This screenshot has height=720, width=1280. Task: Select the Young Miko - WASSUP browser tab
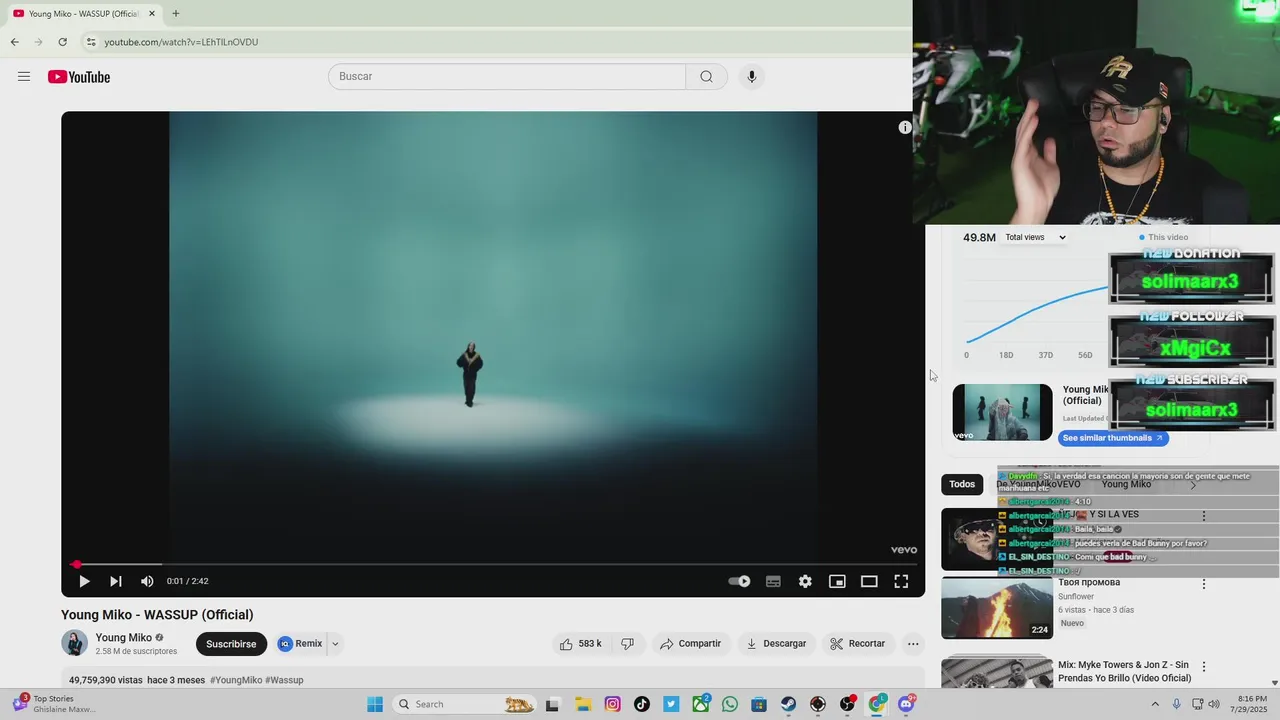coord(82,14)
